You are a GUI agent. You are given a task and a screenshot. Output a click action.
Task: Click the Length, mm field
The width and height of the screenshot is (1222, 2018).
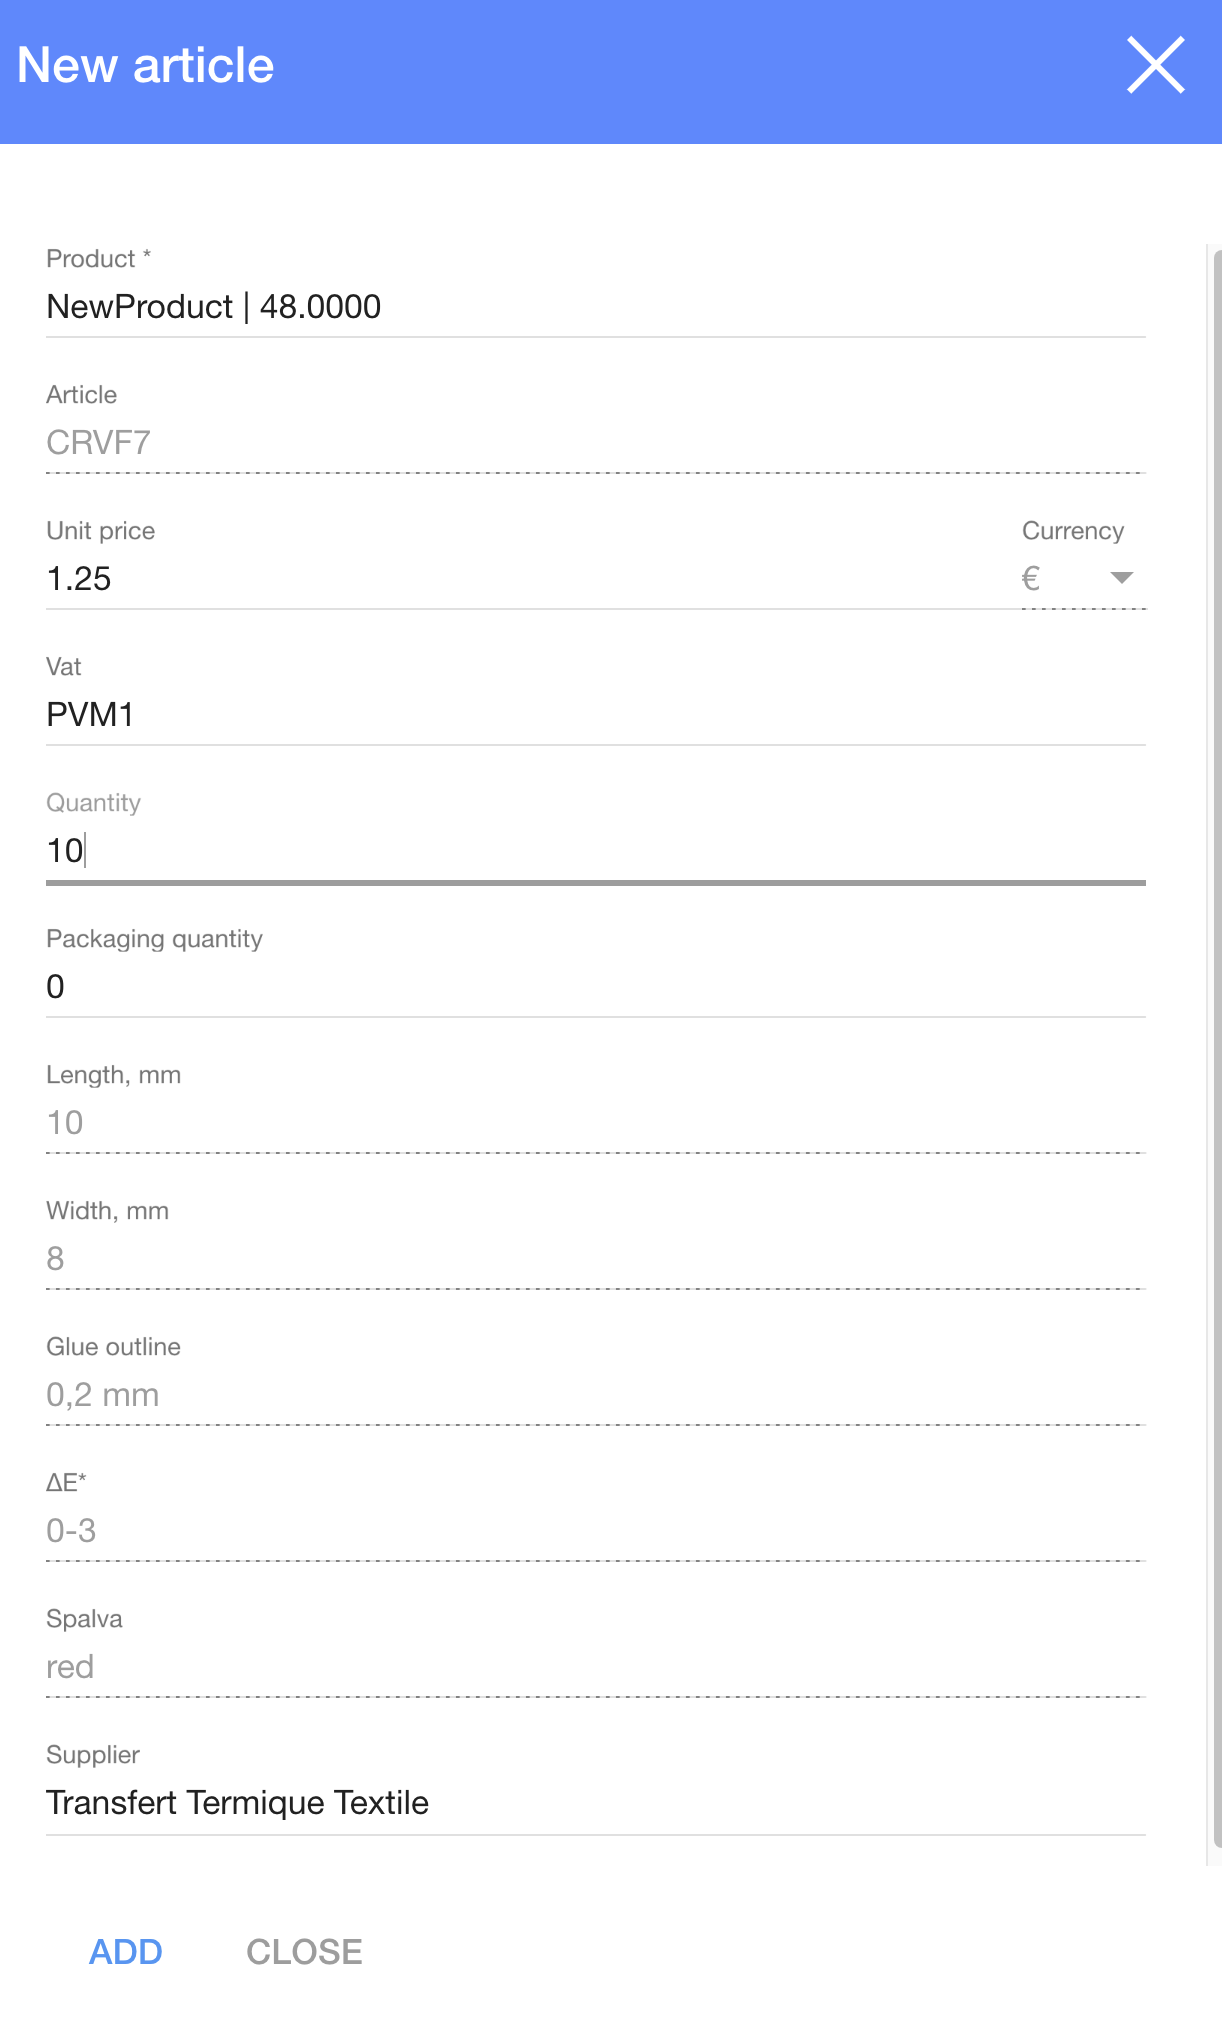(594, 1123)
